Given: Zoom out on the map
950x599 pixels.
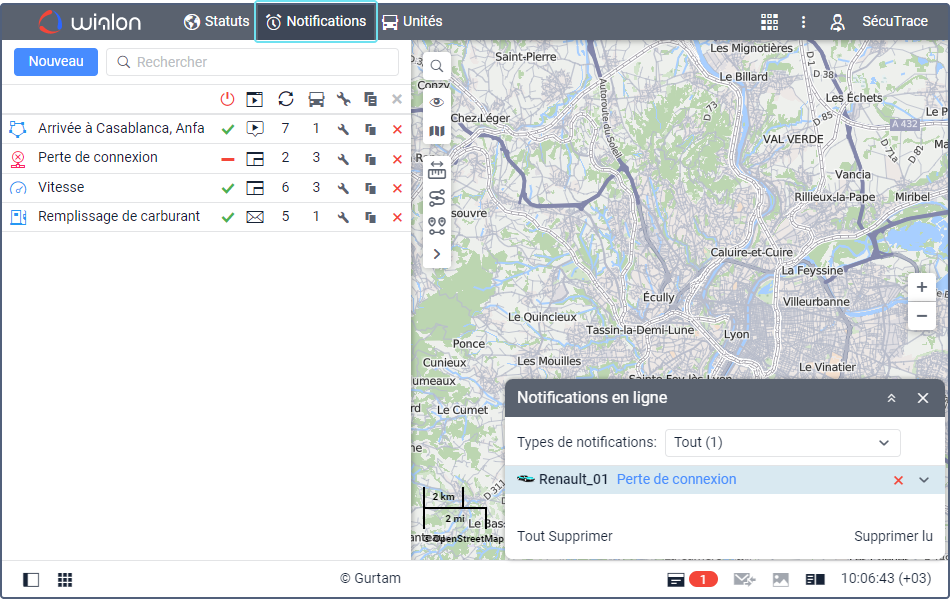Looking at the screenshot, I should pyautogui.click(x=922, y=316).
